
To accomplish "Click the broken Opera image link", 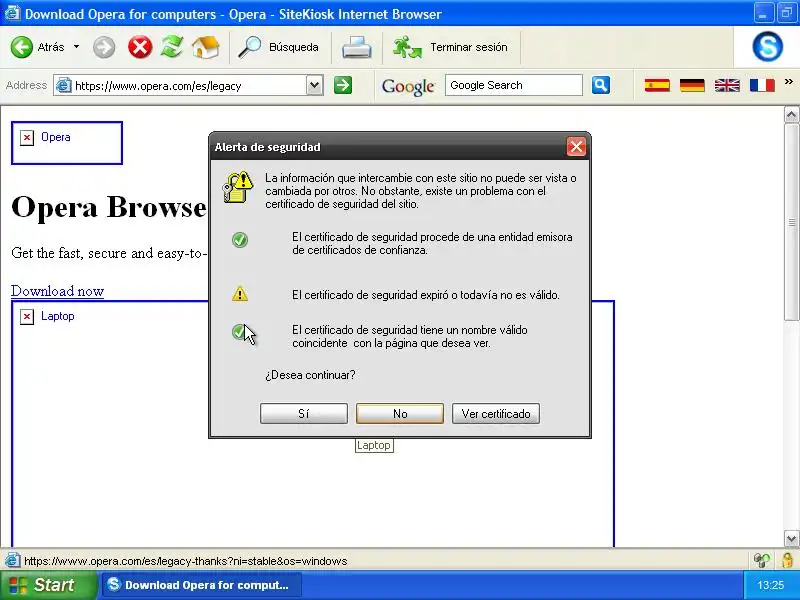I will (x=67, y=143).
